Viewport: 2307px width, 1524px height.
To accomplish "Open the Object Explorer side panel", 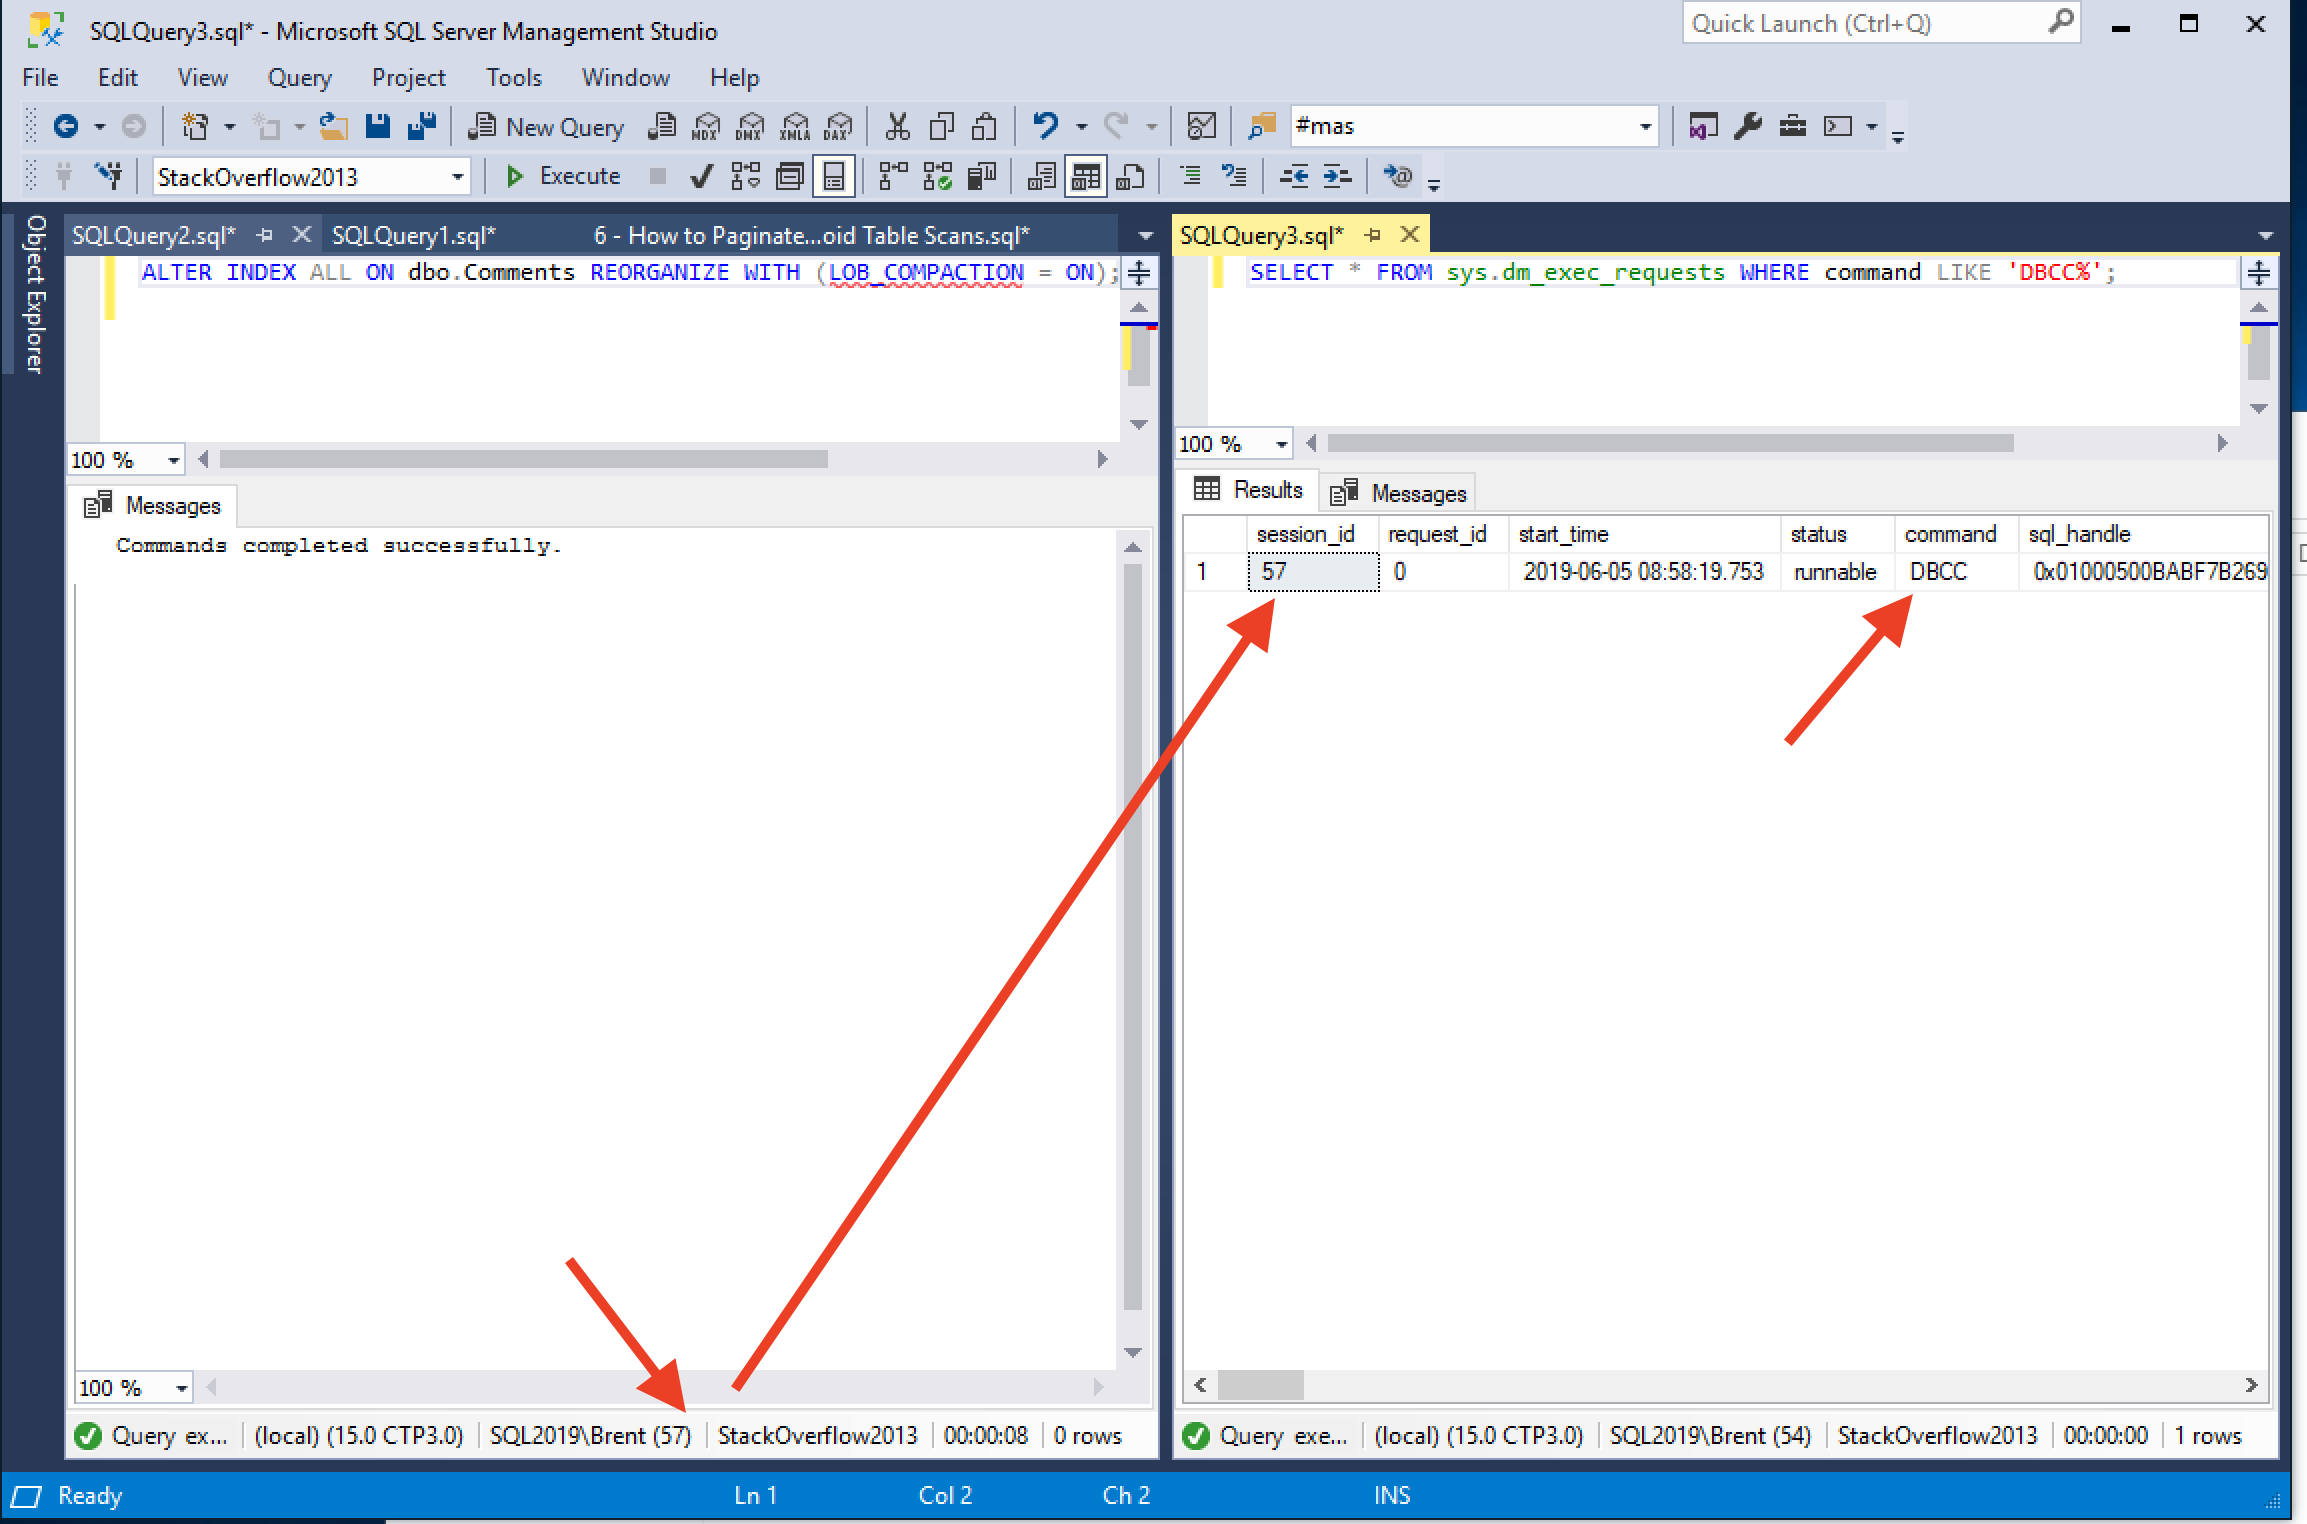I will tap(35, 294).
